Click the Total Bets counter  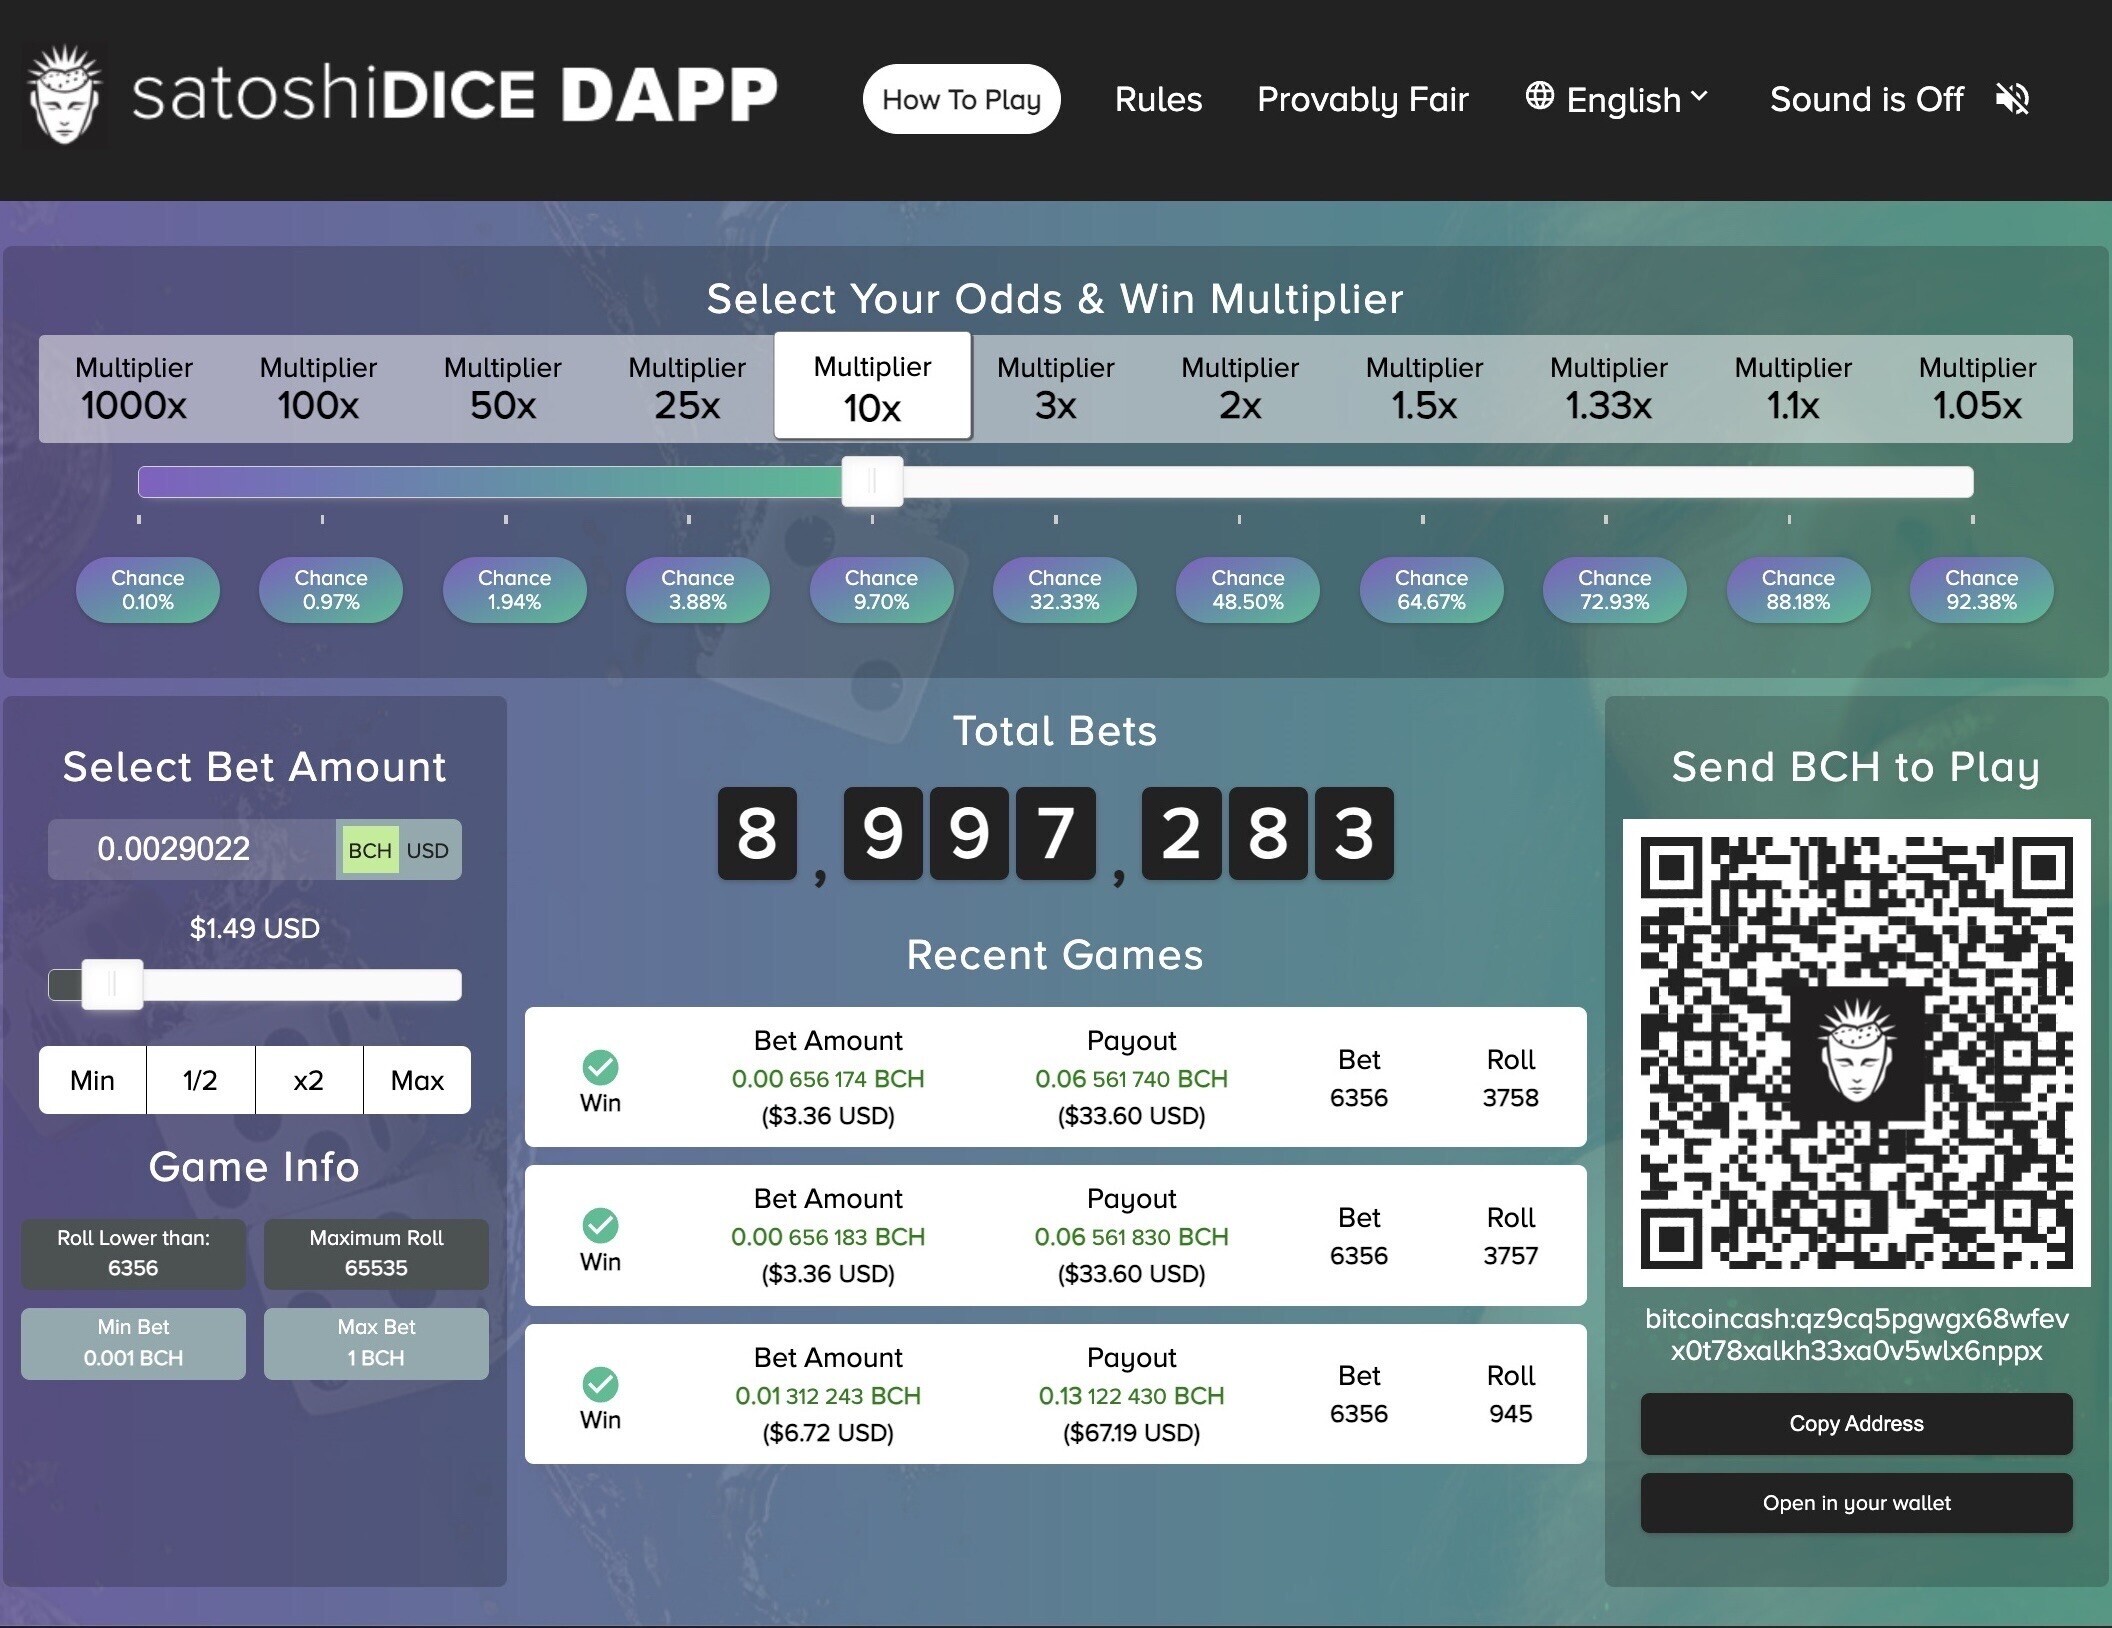(x=1055, y=834)
